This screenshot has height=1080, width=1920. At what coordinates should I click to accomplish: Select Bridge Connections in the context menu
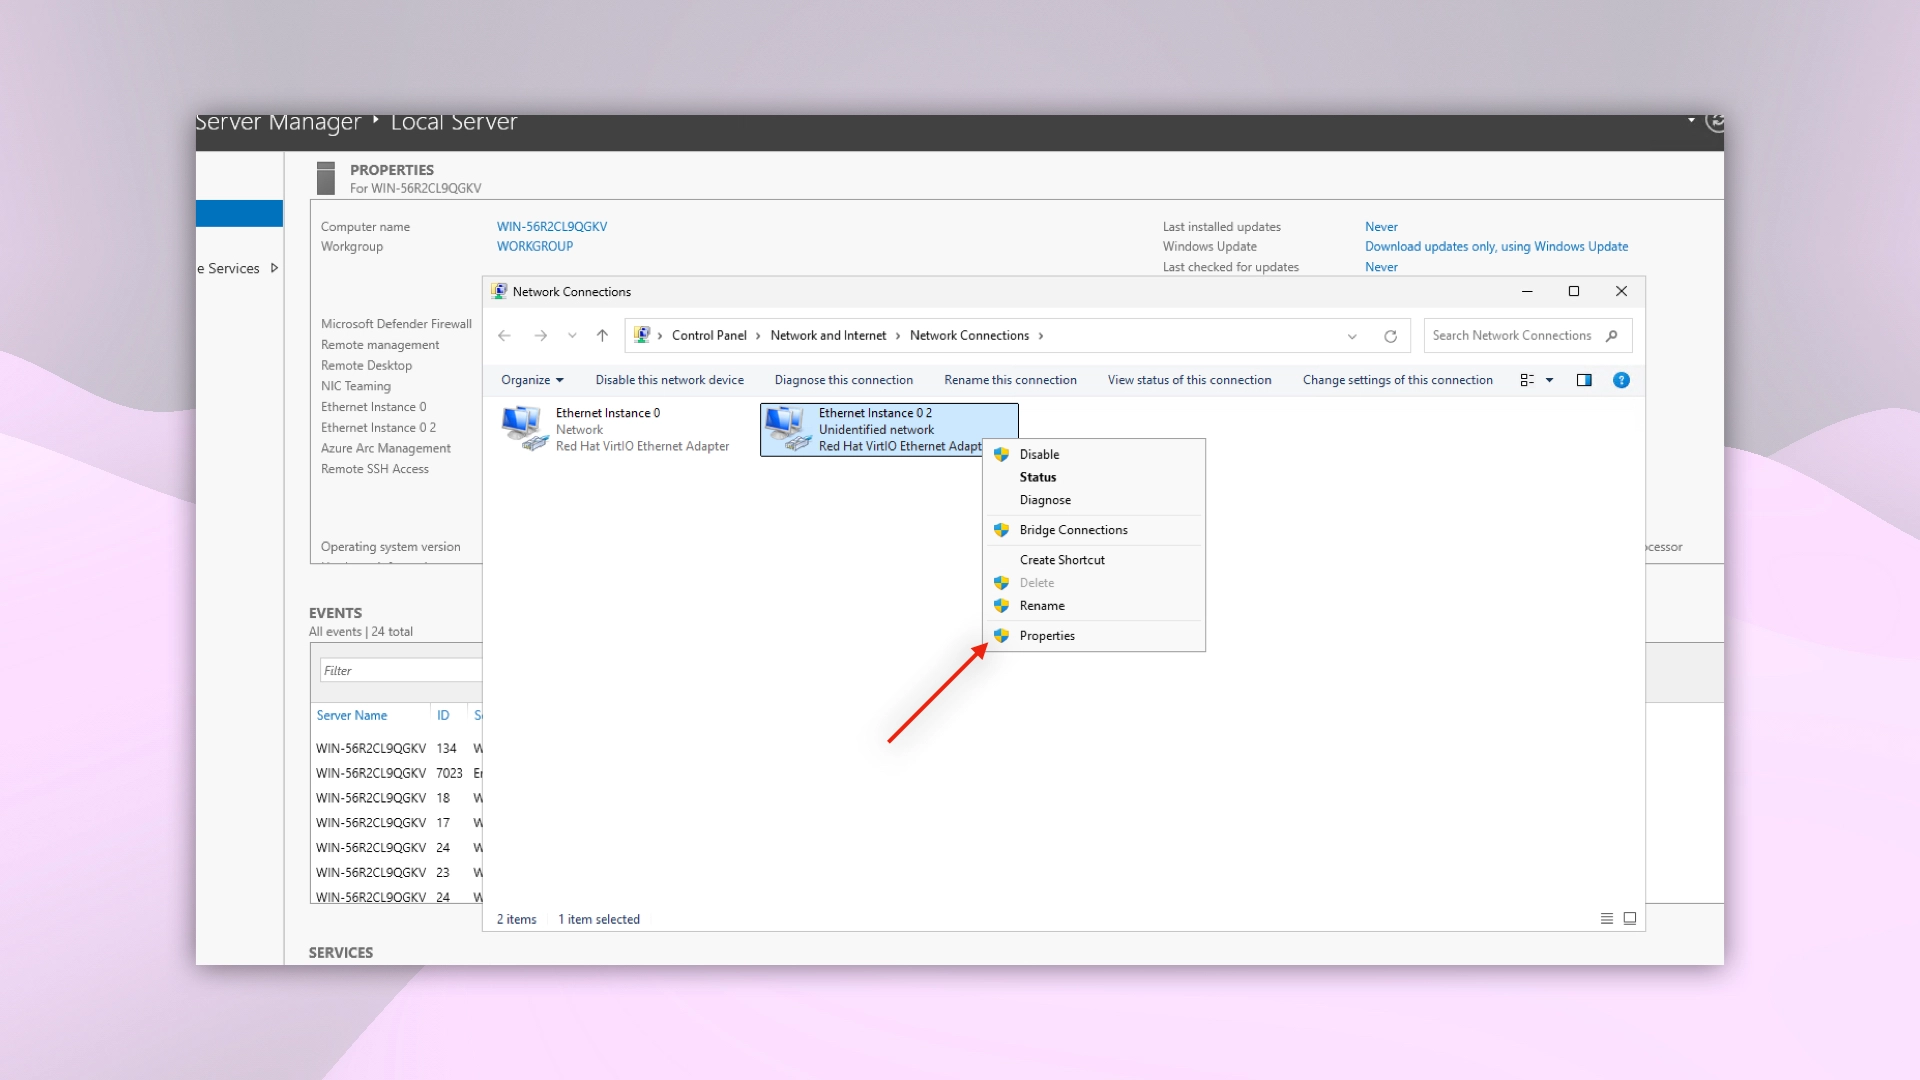[1073, 530]
